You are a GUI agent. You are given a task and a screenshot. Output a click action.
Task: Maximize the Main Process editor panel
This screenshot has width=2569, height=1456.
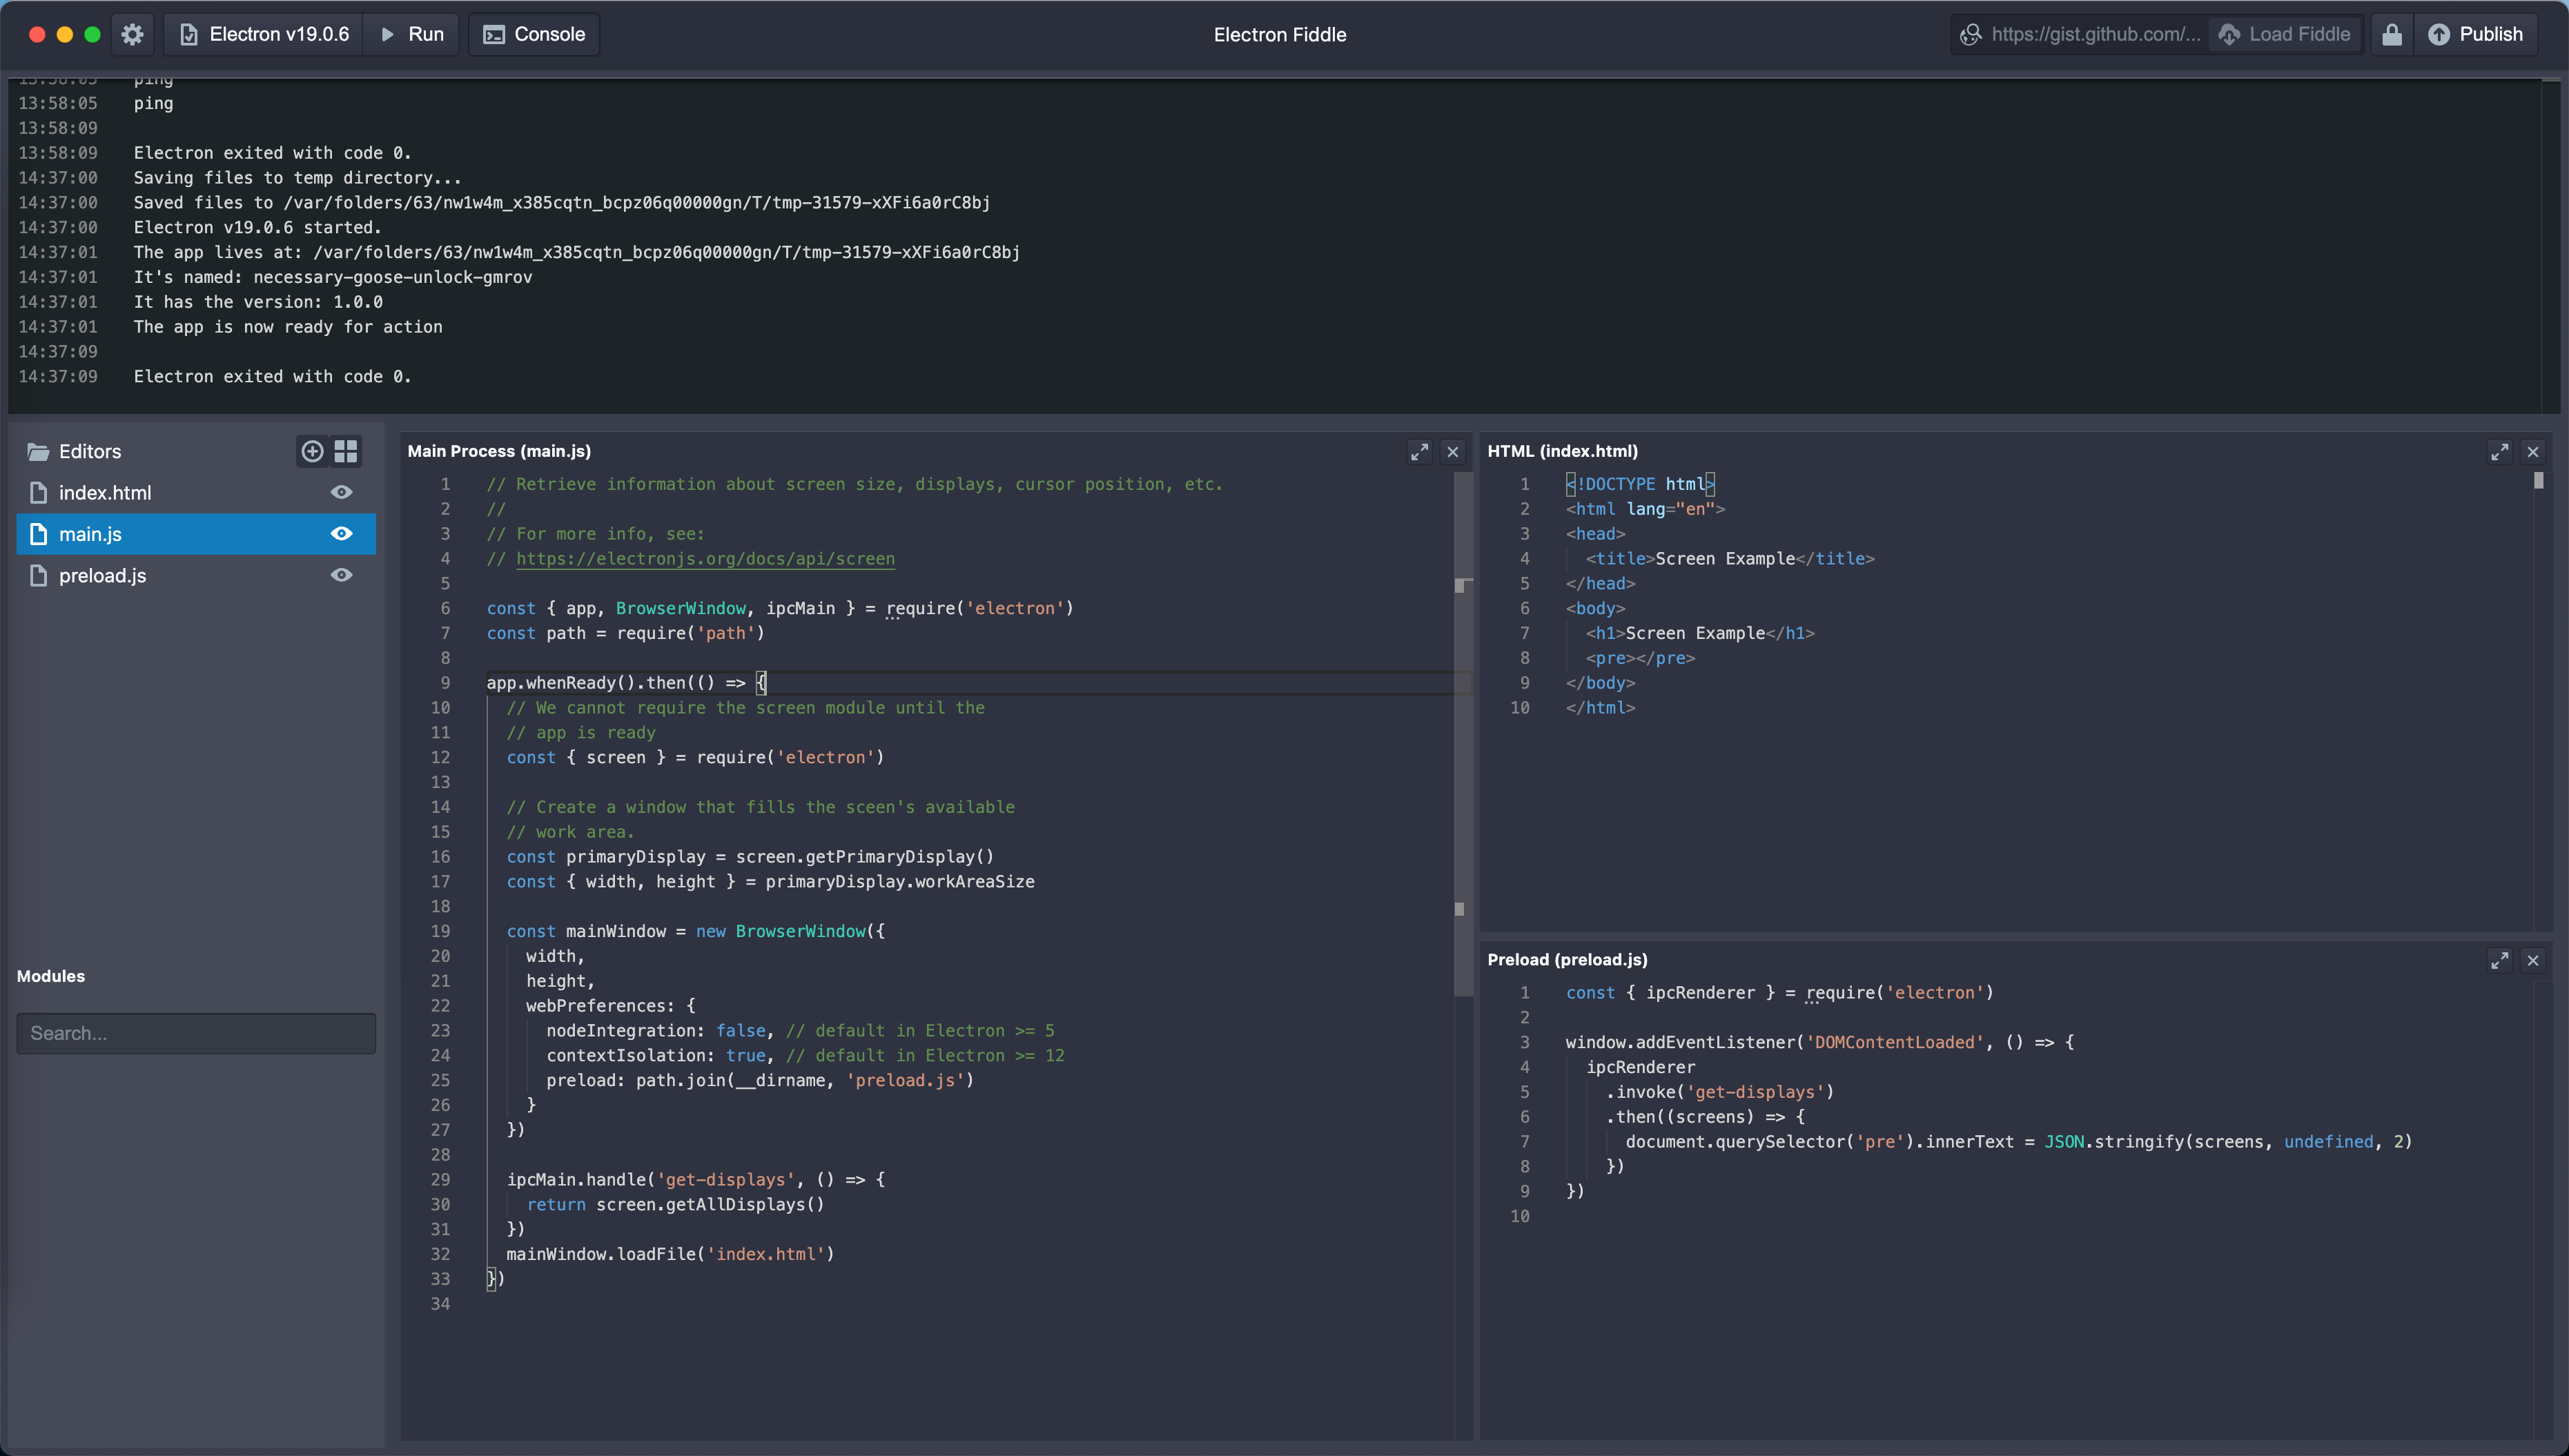tap(1419, 452)
